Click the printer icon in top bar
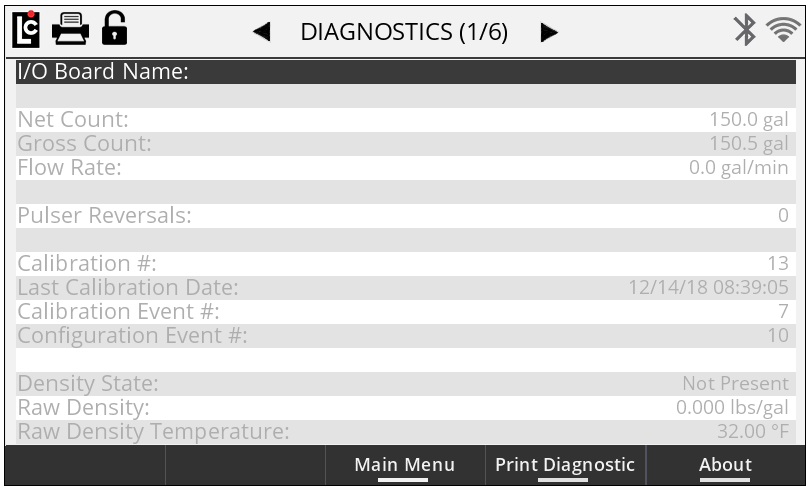The image size is (812, 492). tap(70, 30)
